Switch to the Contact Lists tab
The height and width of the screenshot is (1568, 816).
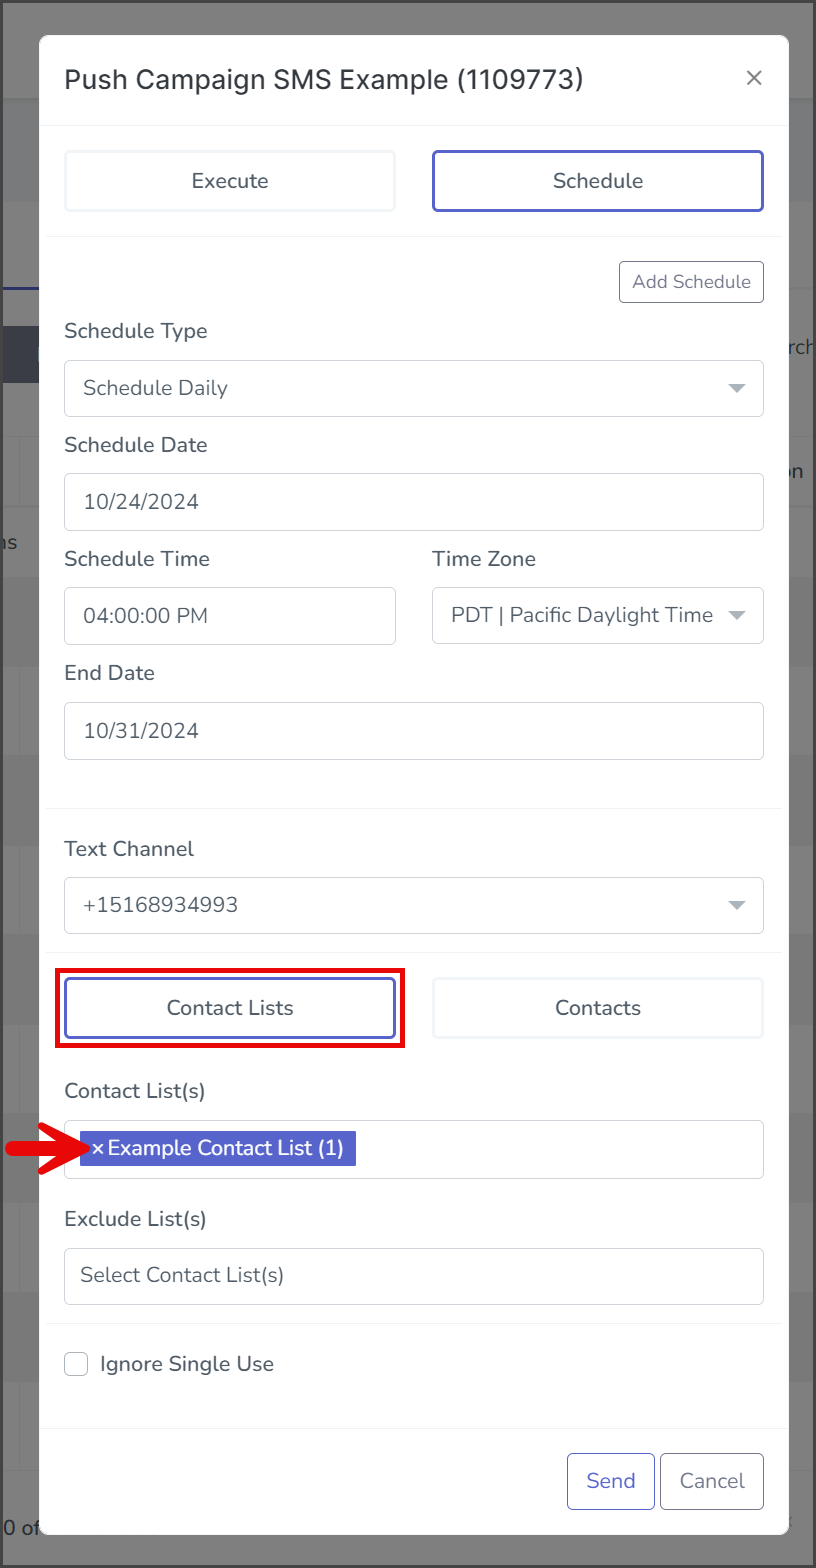pos(230,1008)
